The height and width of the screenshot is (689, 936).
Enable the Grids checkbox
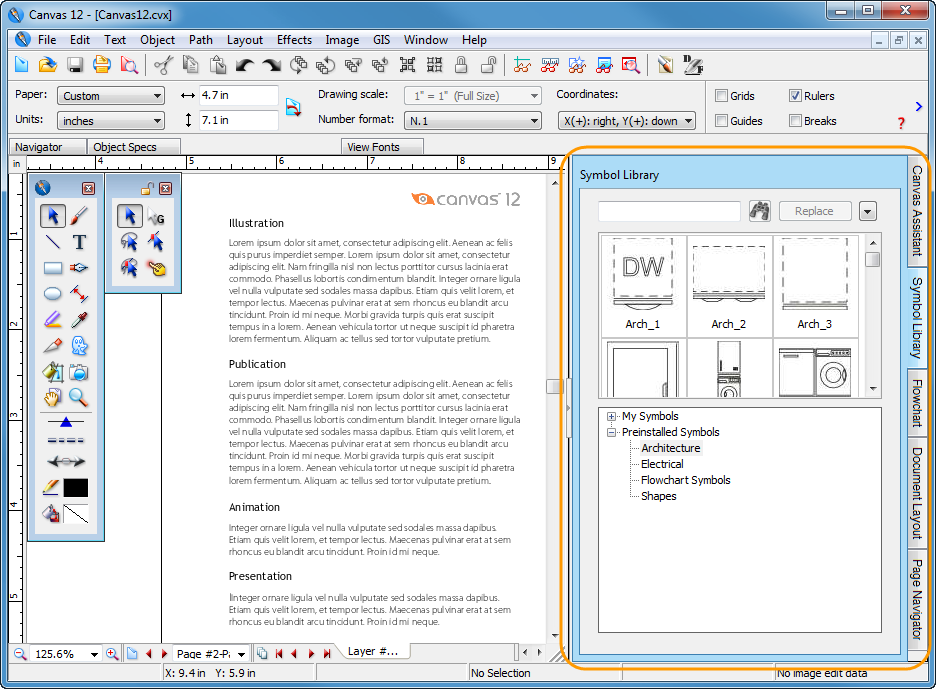pos(722,96)
